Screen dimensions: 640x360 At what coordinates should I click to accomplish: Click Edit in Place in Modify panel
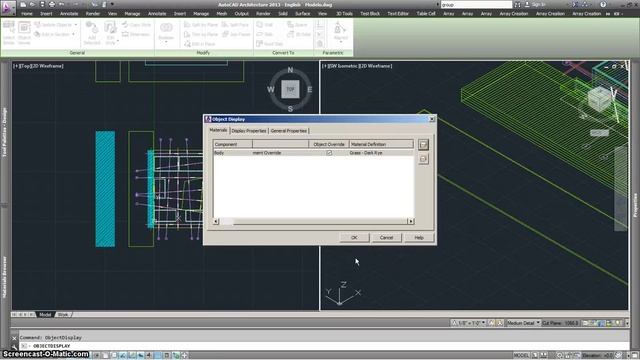pos(200,44)
